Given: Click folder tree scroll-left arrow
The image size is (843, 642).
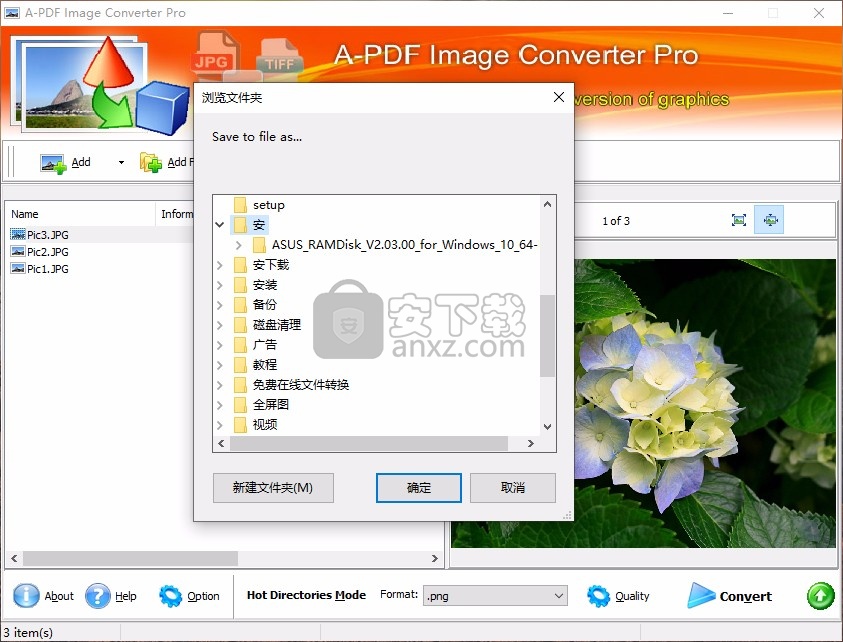Looking at the screenshot, I should 221,444.
